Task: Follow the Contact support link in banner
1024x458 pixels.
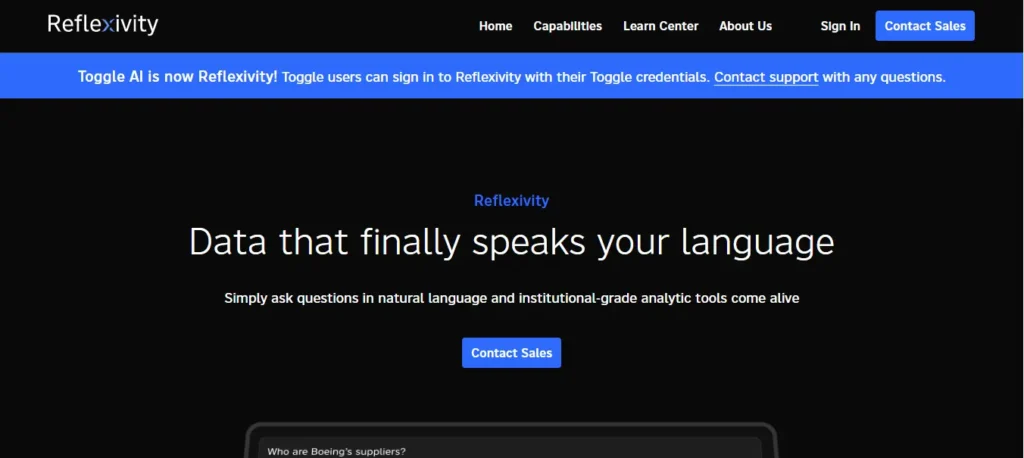Action: pyautogui.click(x=766, y=77)
